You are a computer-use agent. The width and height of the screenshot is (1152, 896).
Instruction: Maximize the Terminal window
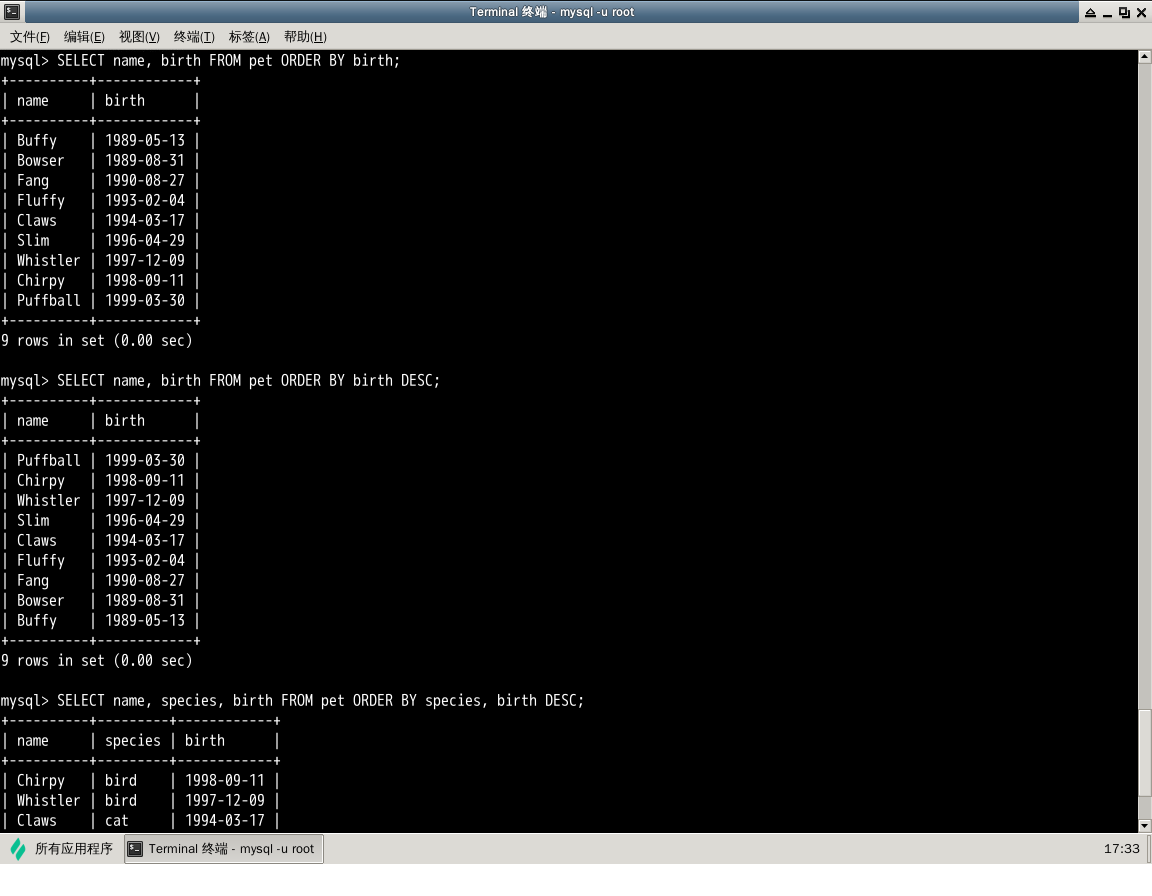point(1124,12)
